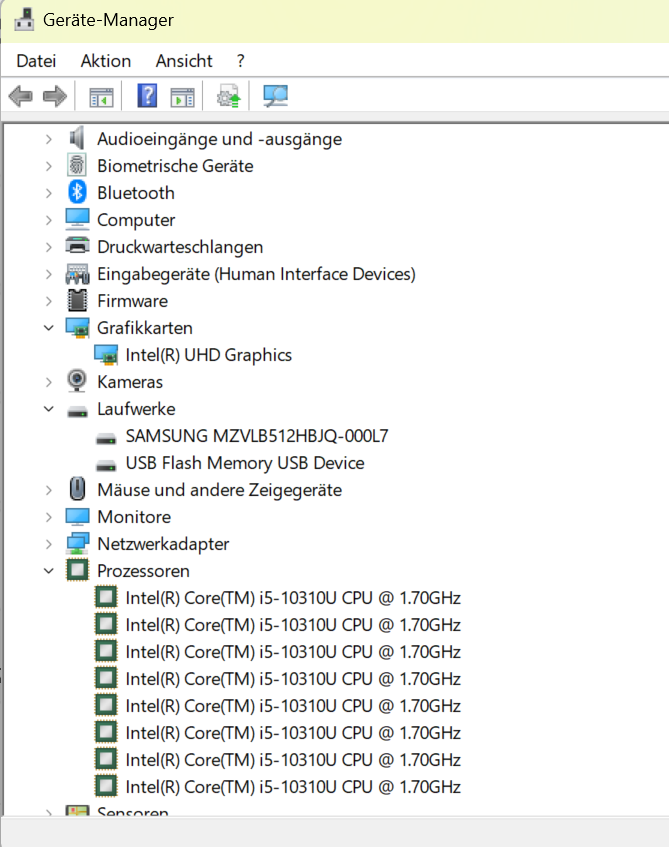Toggle the console tree pane icon

[101, 97]
